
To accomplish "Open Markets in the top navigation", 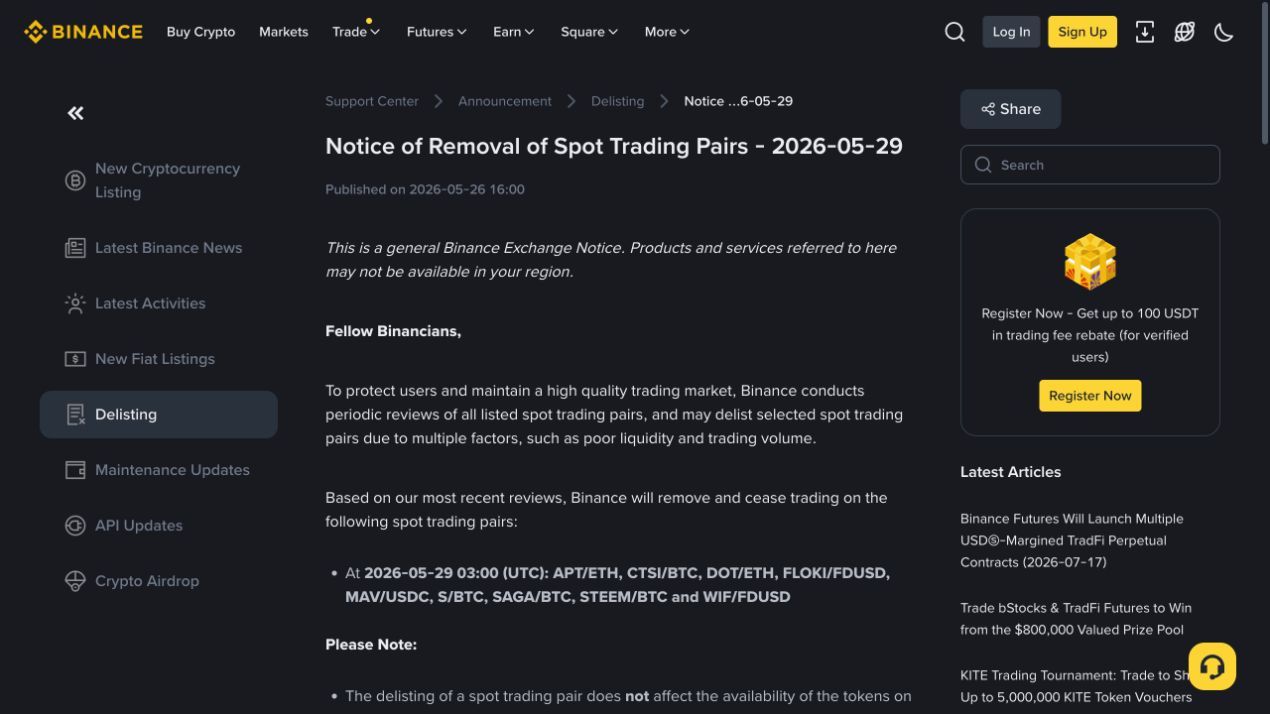I will pyautogui.click(x=283, y=32).
